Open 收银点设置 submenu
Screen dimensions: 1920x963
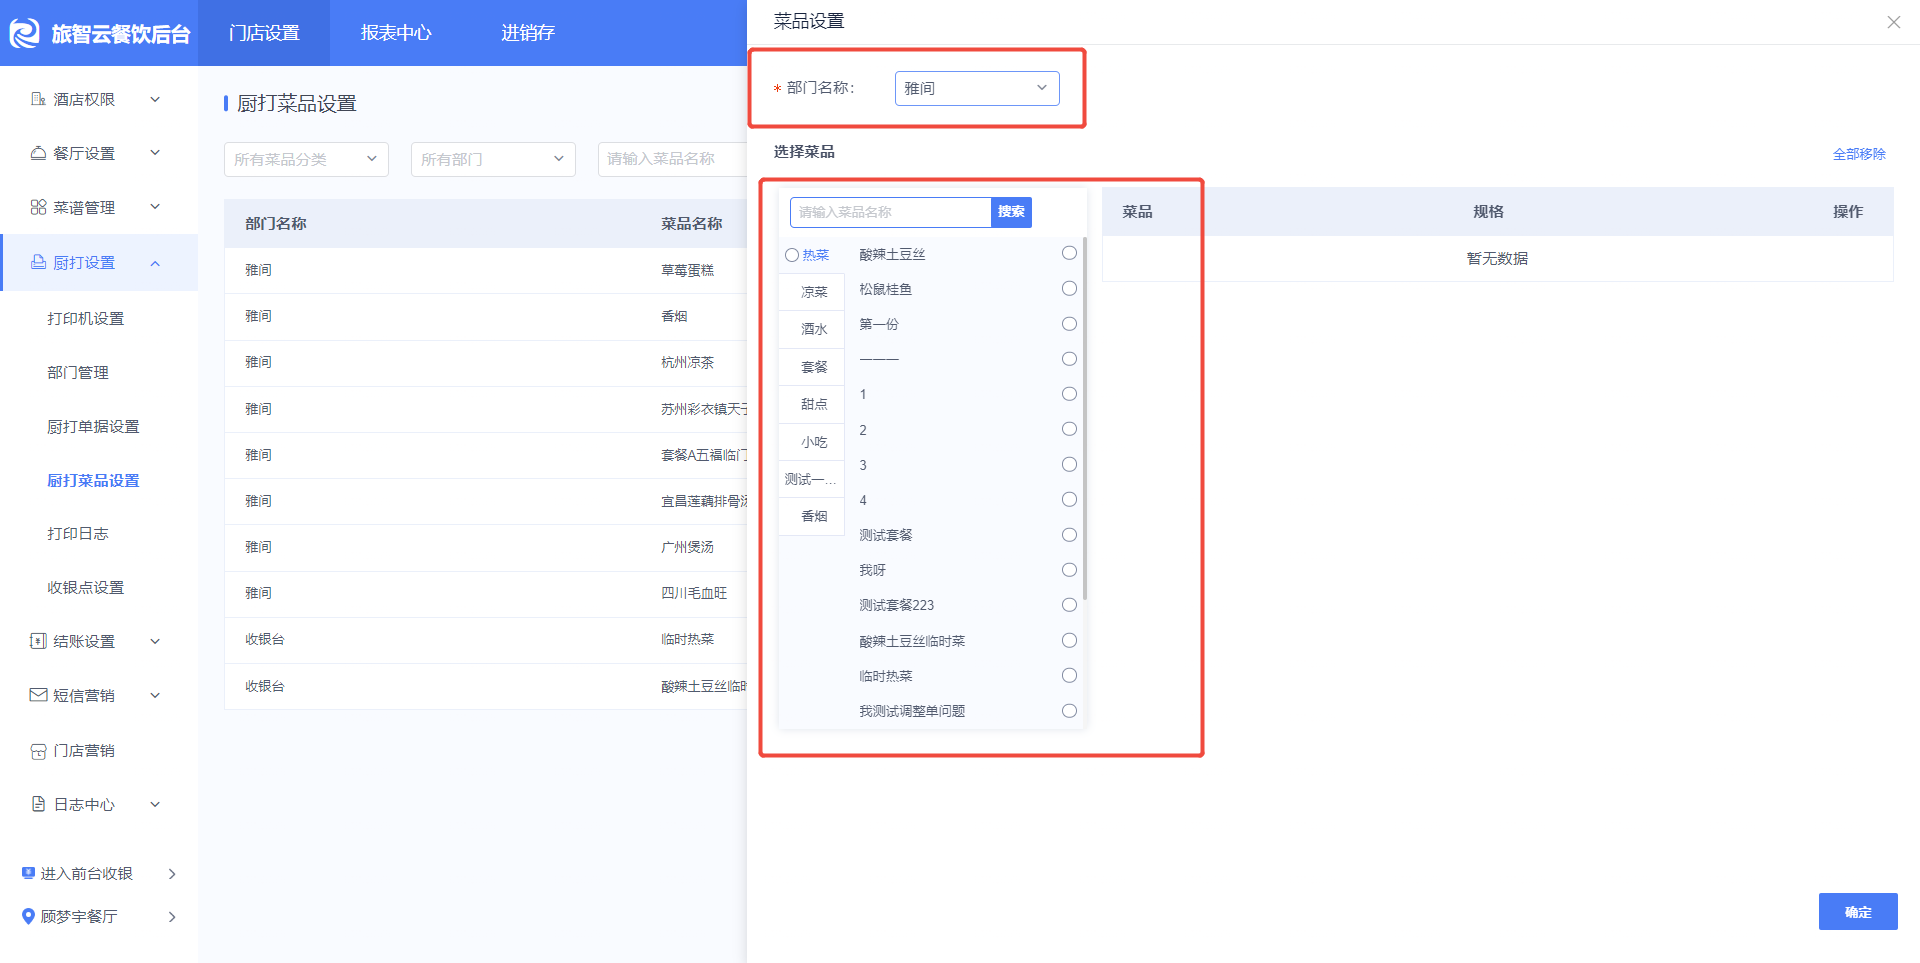click(x=86, y=587)
